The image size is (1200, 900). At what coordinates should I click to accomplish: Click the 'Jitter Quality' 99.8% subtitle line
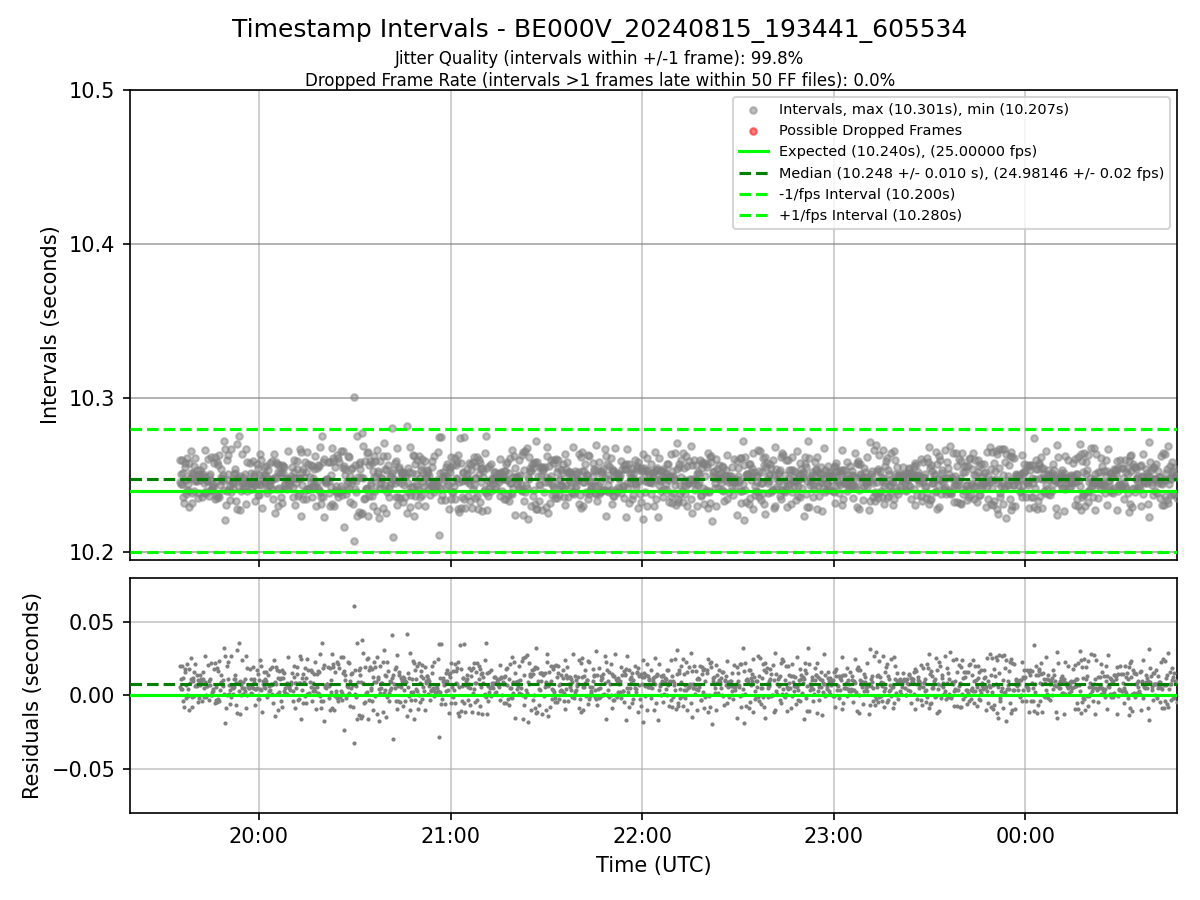coord(599,58)
